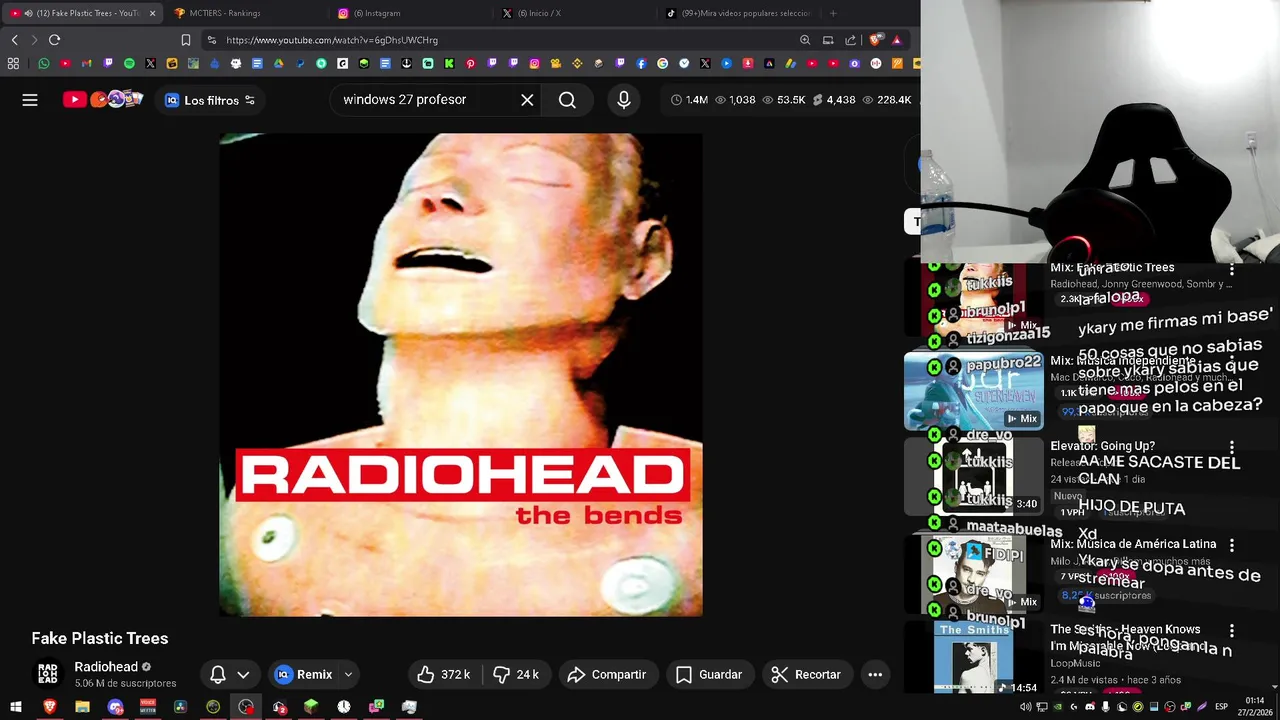
Task: Click the volume speaker icon in system tray
Action: coord(1025,707)
